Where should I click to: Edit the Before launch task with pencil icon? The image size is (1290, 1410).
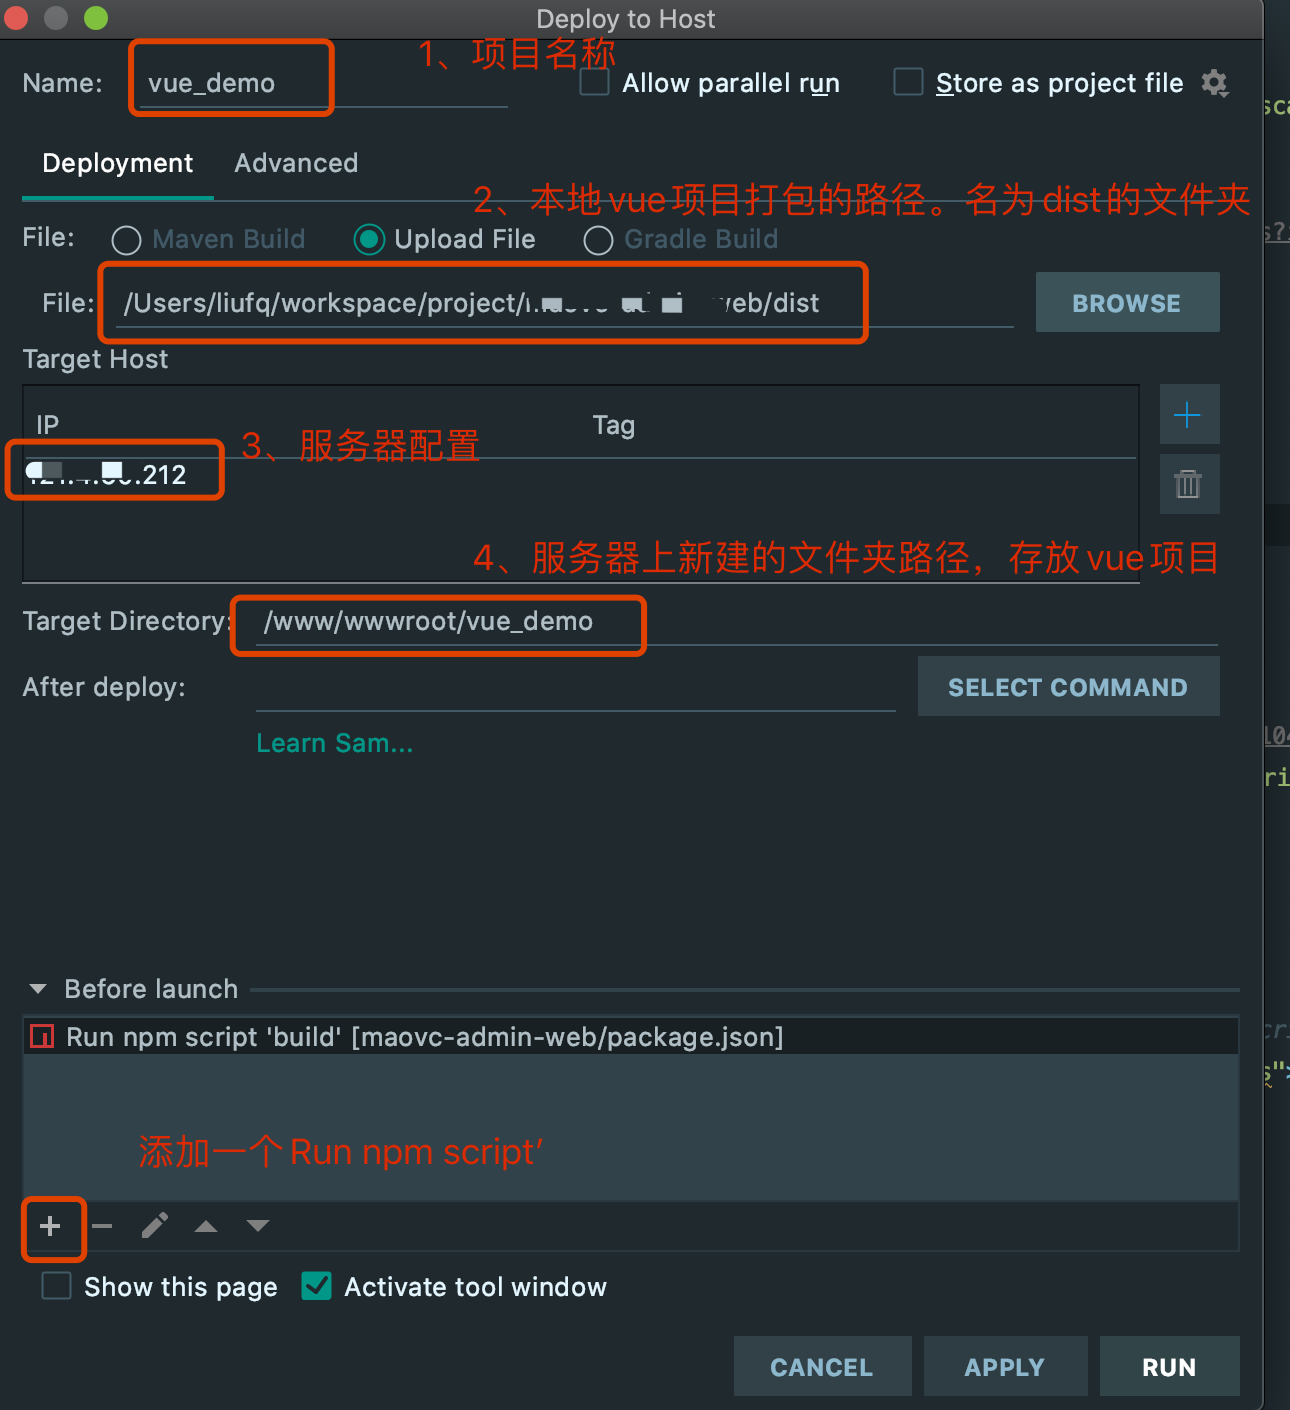click(154, 1226)
